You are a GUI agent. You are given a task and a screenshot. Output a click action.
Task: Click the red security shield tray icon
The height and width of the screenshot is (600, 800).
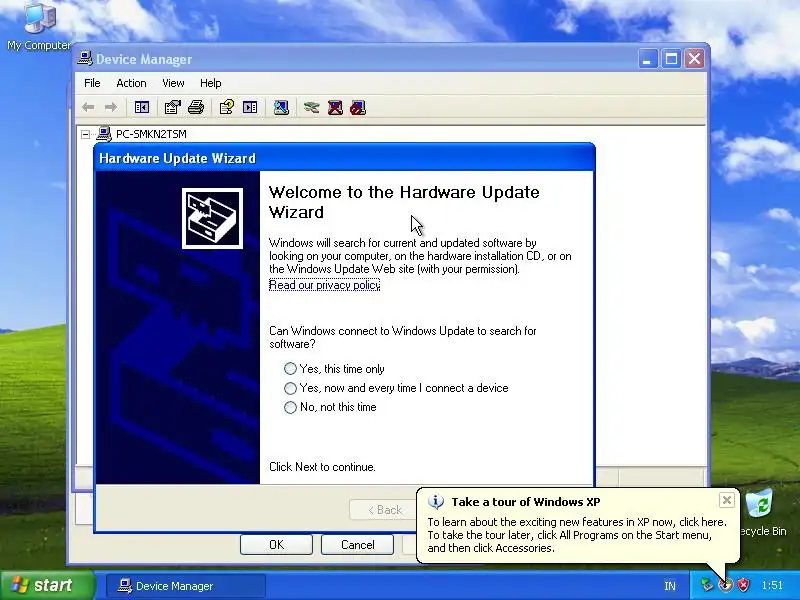tap(743, 585)
